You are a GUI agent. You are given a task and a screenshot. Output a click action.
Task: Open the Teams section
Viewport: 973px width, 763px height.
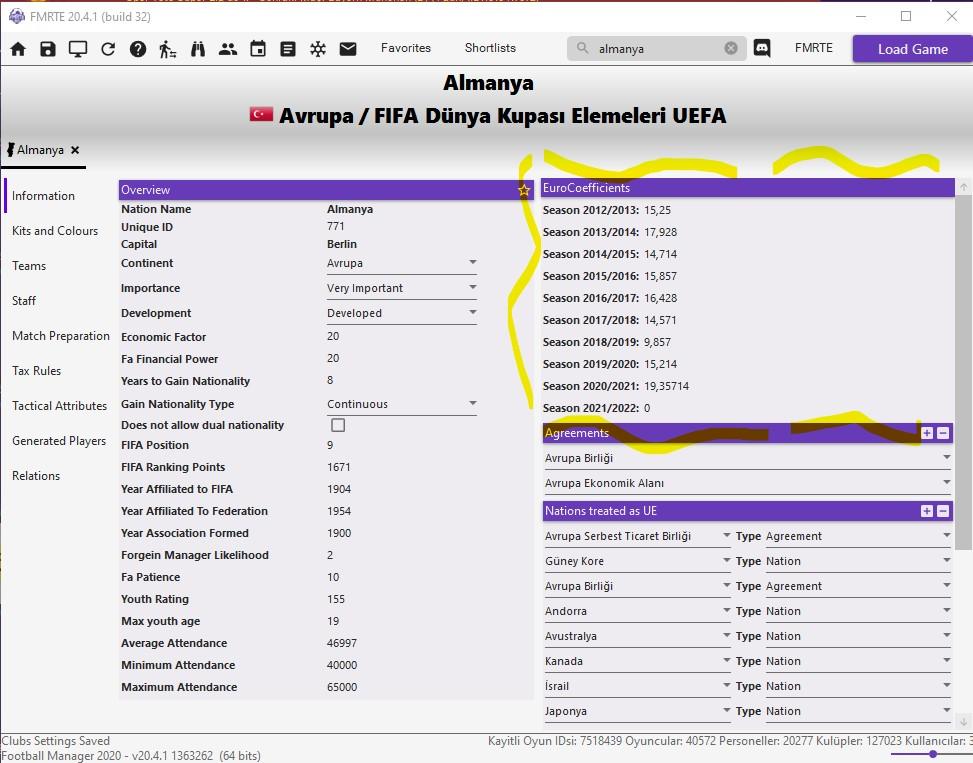coord(29,265)
